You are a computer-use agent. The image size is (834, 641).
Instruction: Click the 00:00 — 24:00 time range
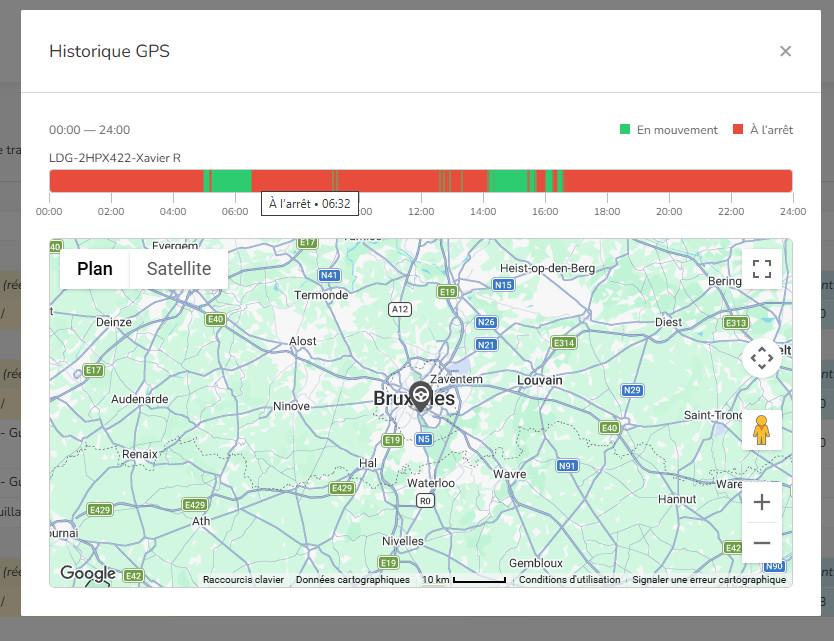(89, 130)
